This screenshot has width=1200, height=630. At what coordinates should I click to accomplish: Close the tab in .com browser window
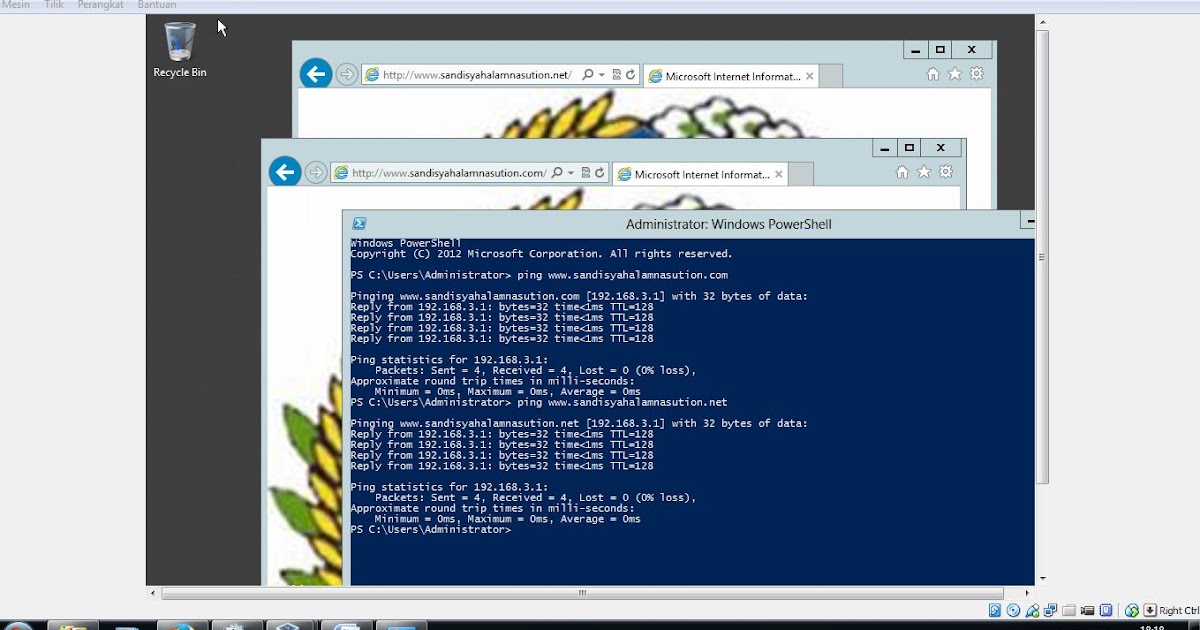coord(779,174)
